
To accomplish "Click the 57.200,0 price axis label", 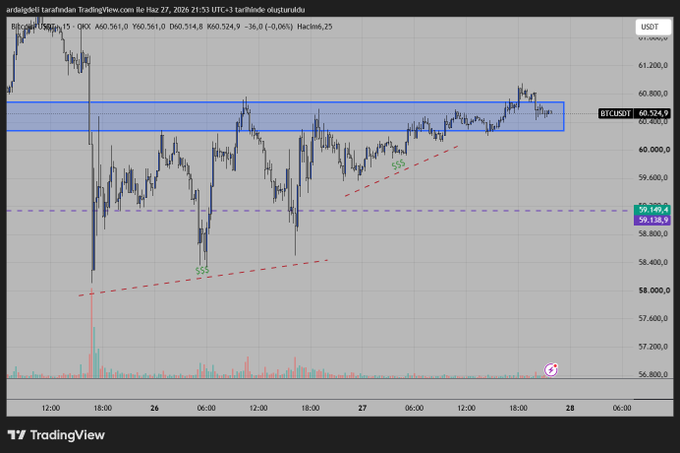I will point(653,347).
